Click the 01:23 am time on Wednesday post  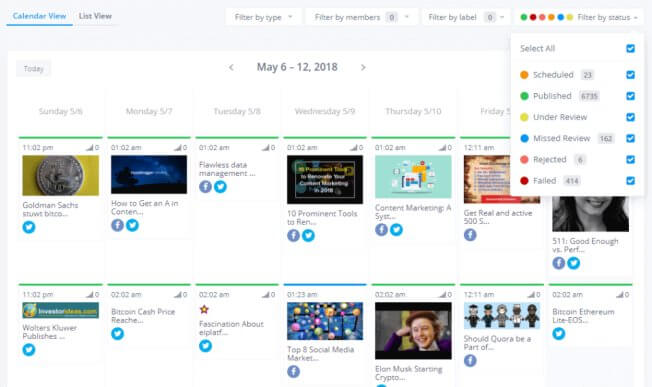[302, 294]
